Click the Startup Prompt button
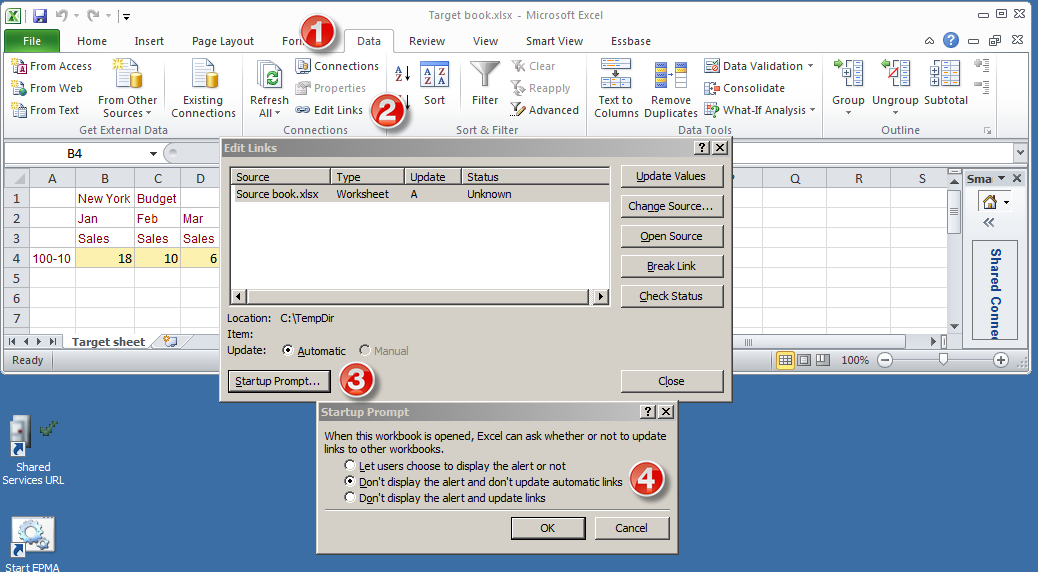The image size is (1038, 572). coord(278,381)
